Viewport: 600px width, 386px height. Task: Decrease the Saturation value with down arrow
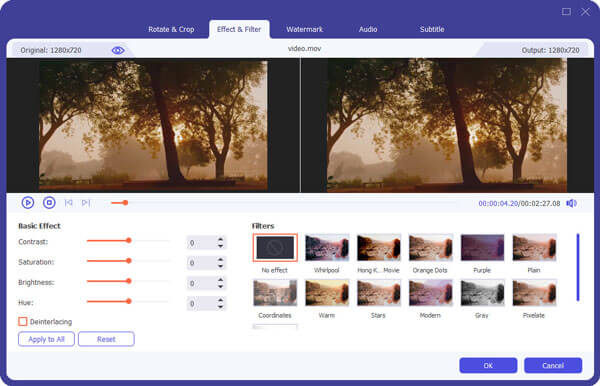[220, 266]
